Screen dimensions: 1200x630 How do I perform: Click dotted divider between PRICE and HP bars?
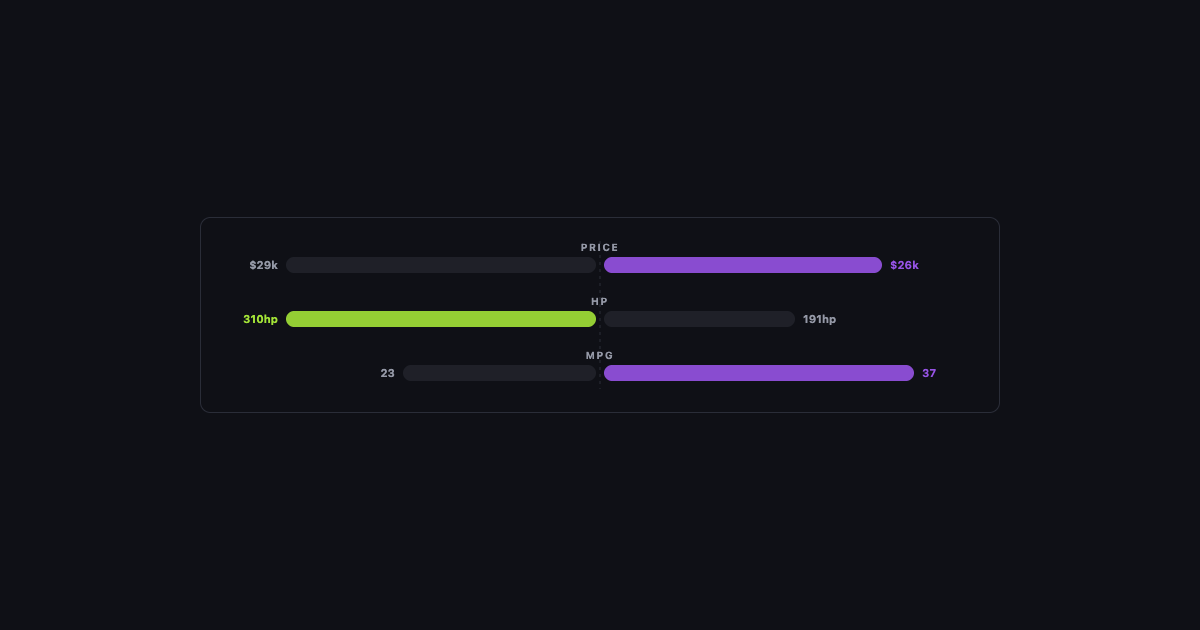(x=600, y=285)
